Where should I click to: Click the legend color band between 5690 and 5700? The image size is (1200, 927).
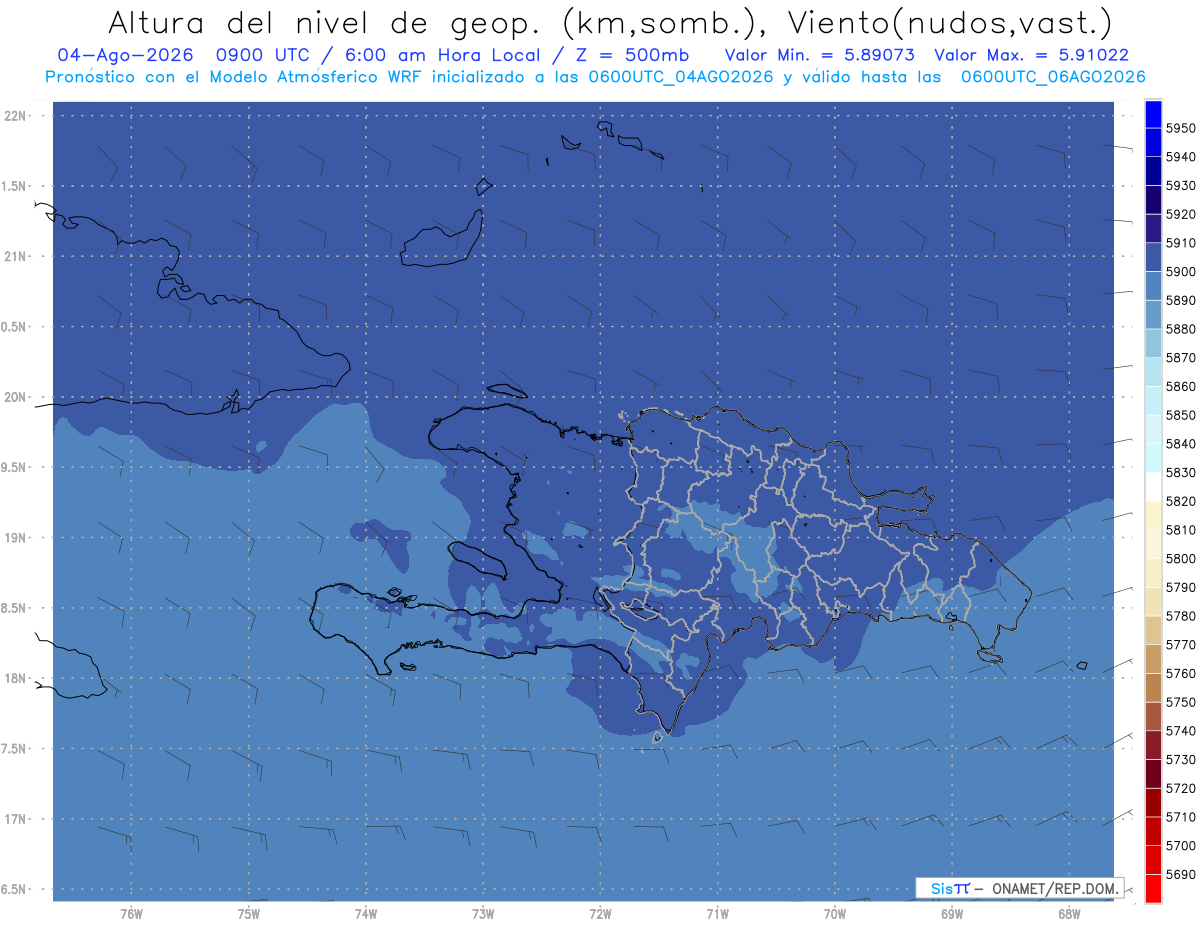pos(1153,860)
